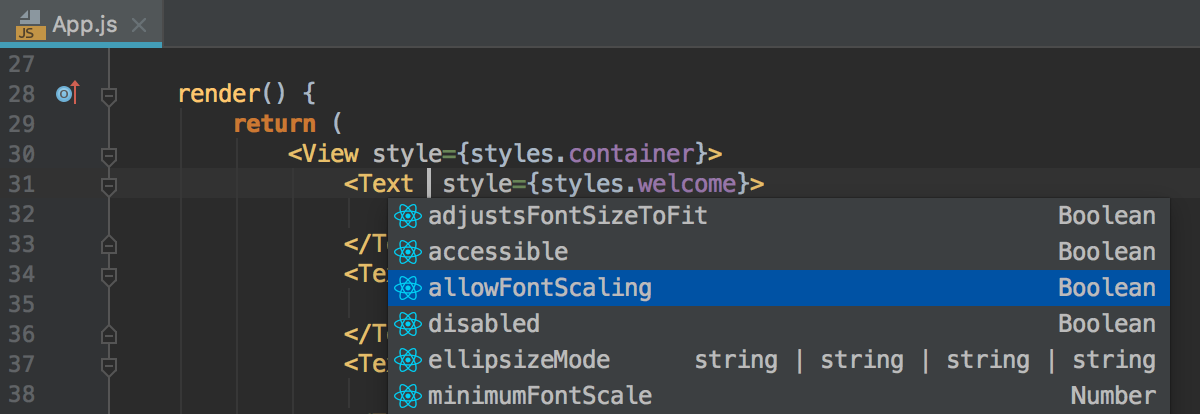The width and height of the screenshot is (1200, 414).
Task: Click styles.container in the View tag
Action: coord(583,154)
